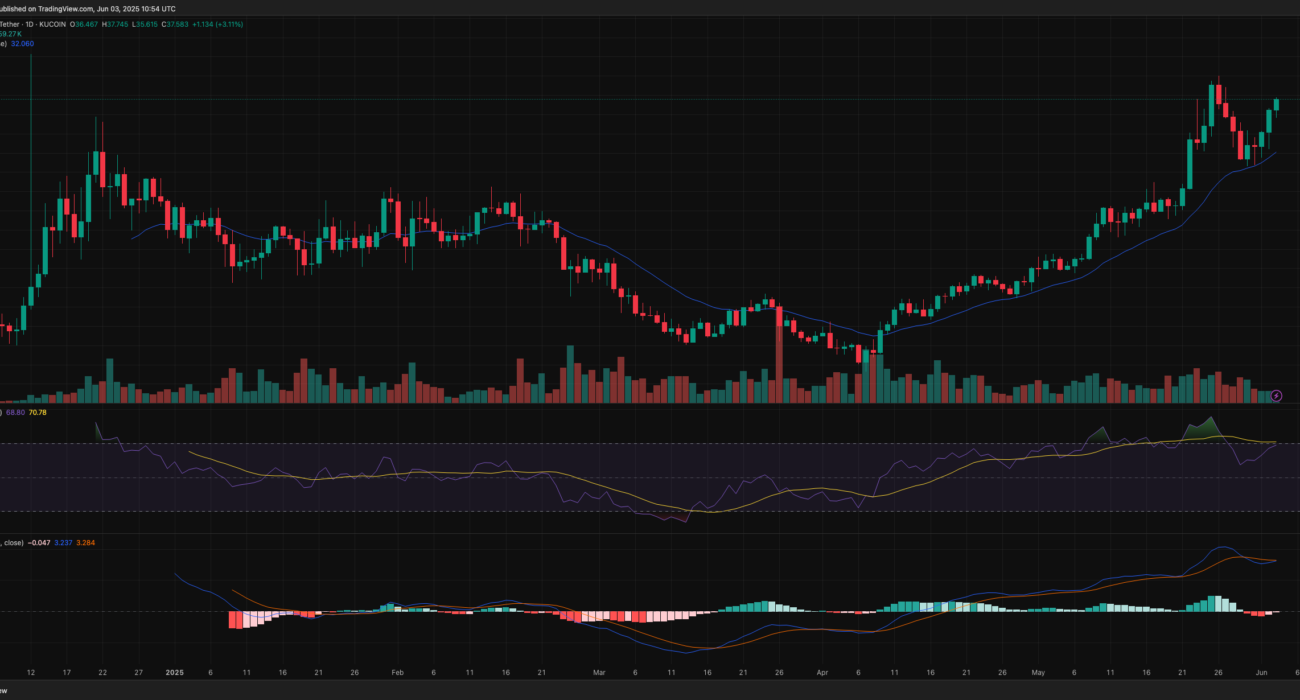Click the Apr label on time axis
Image resolution: width=1300 pixels, height=700 pixels.
pos(821,674)
